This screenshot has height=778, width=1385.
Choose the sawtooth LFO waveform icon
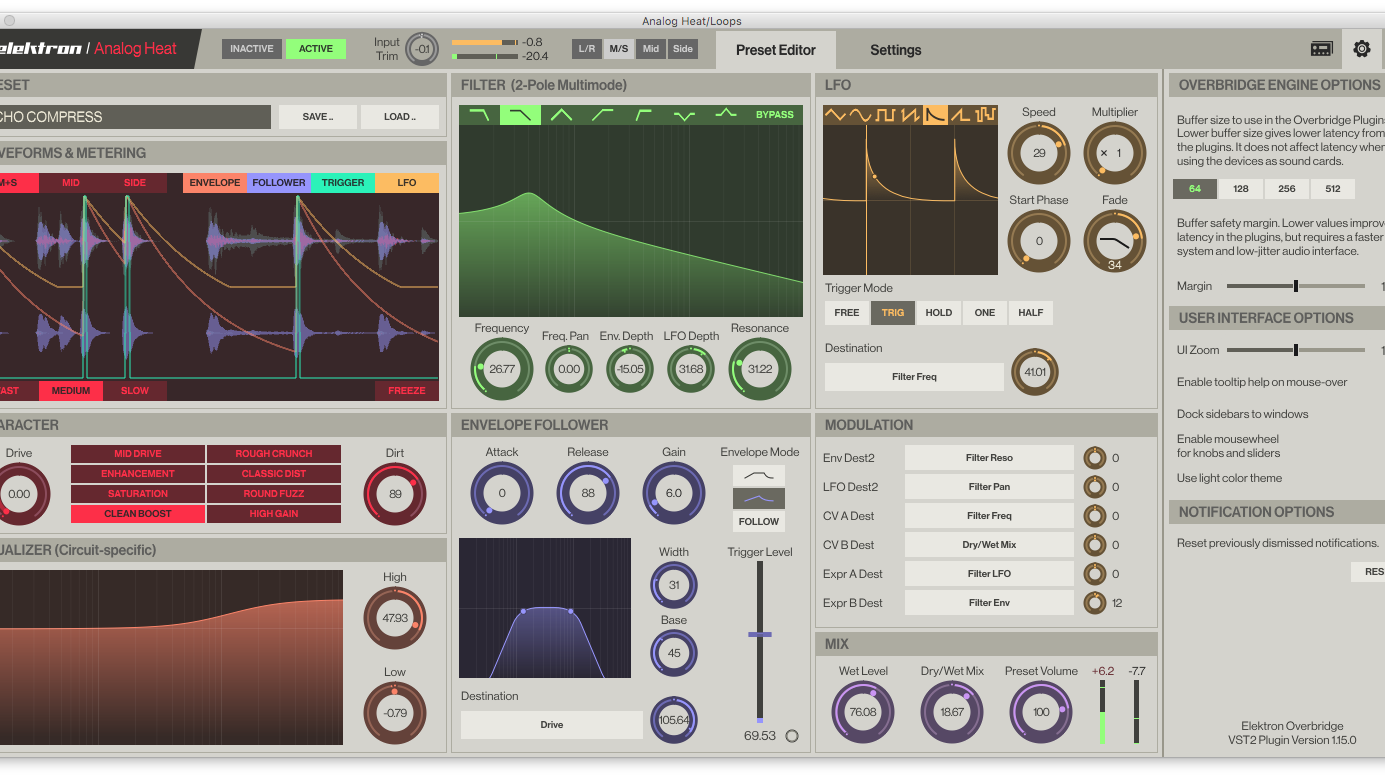tap(910, 115)
